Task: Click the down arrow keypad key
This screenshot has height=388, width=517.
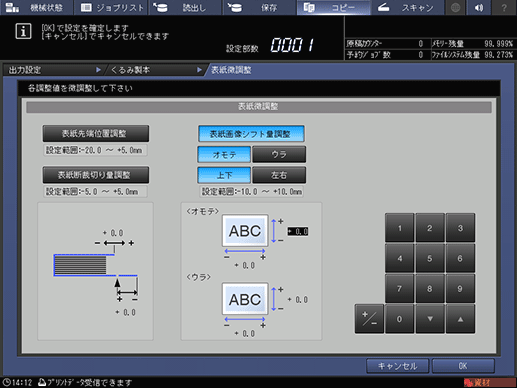Action: click(430, 319)
